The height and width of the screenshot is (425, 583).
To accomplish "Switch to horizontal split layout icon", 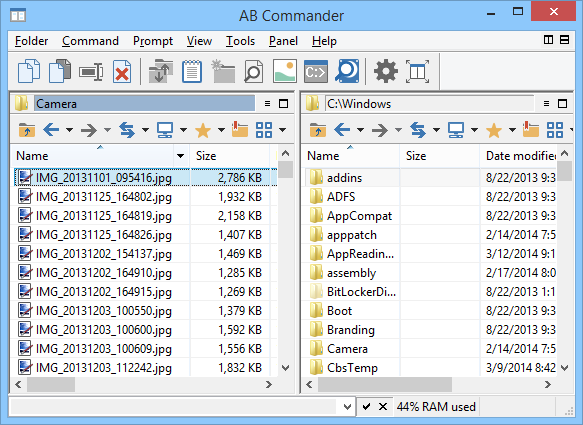I will [x=564, y=39].
